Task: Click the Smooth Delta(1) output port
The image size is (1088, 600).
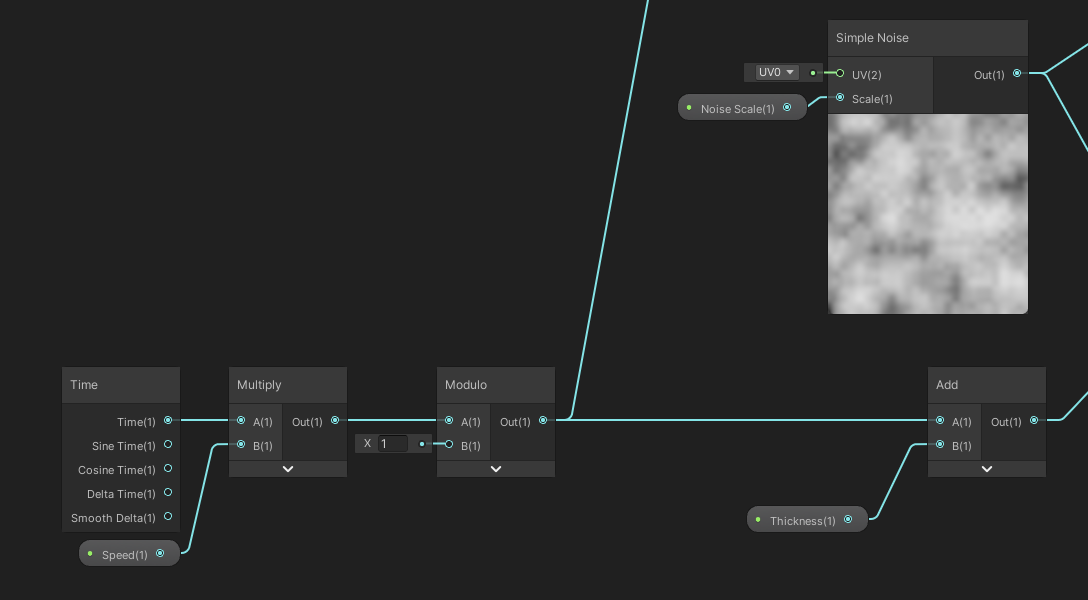Action: (x=168, y=517)
